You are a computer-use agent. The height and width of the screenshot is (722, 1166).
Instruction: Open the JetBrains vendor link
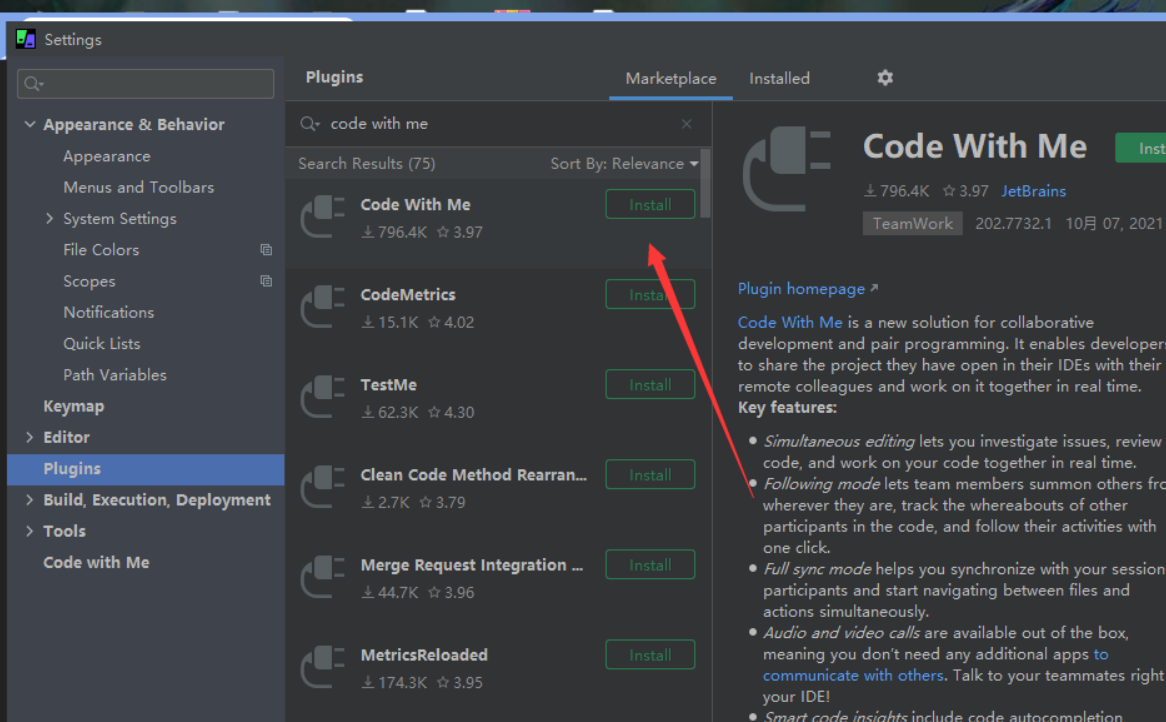(1033, 191)
